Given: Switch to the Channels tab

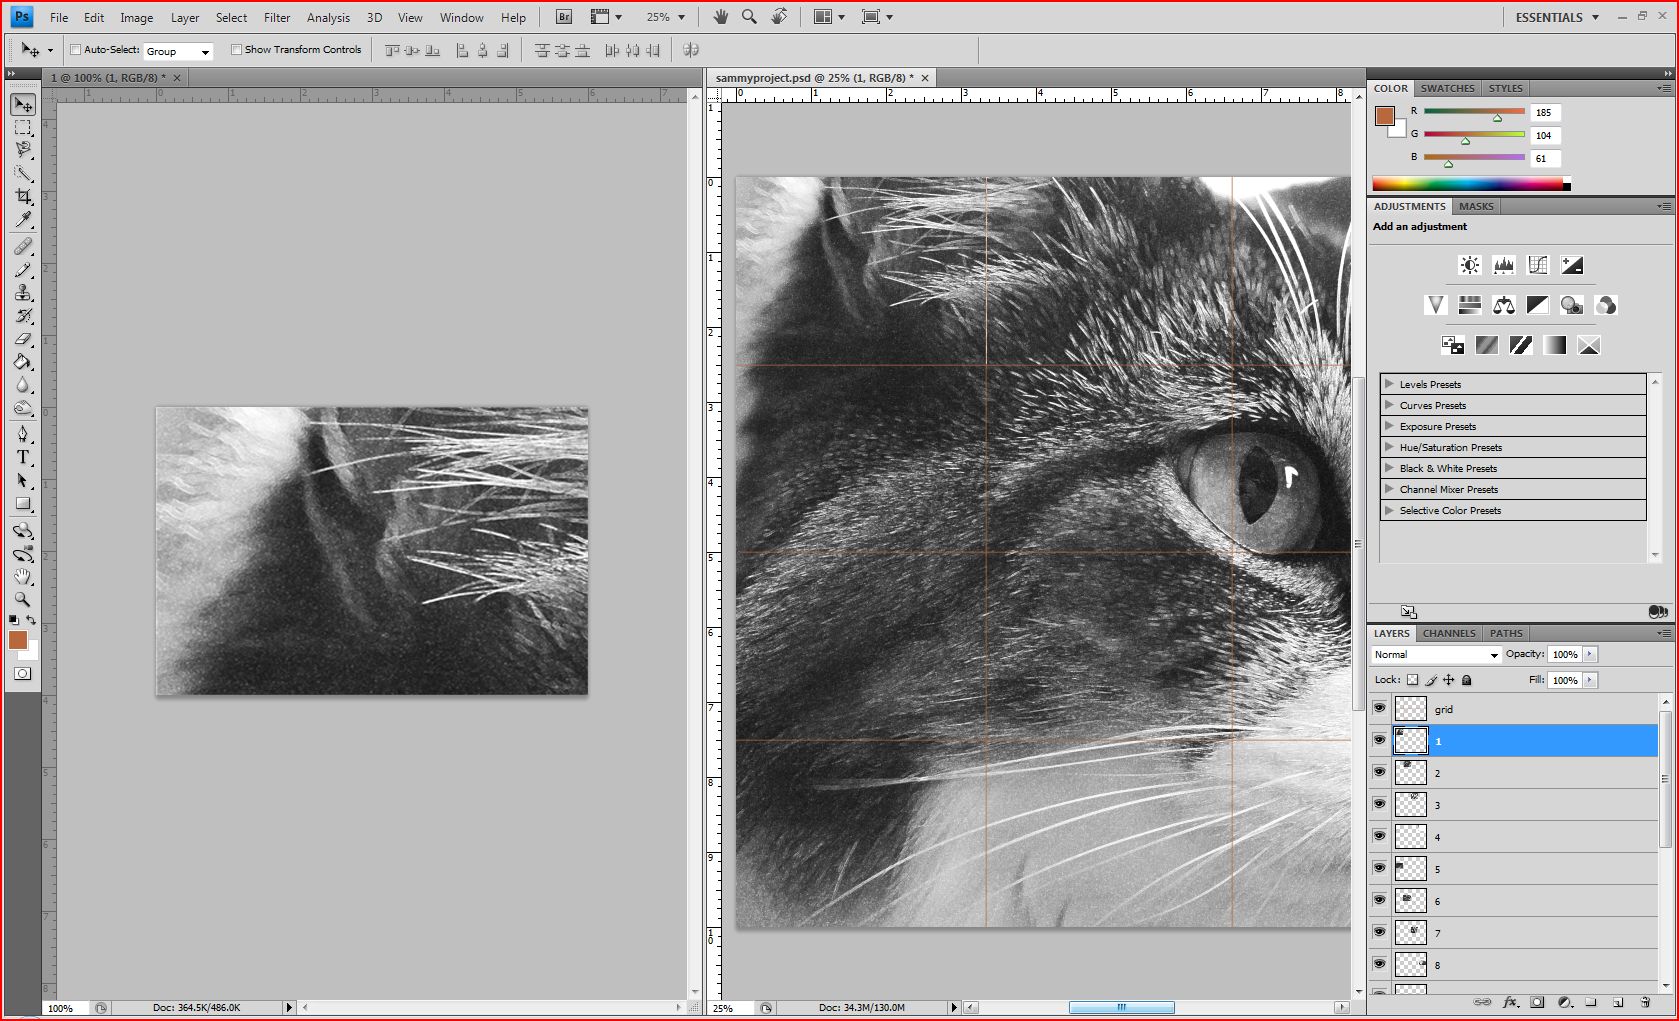Looking at the screenshot, I should click(x=1449, y=633).
